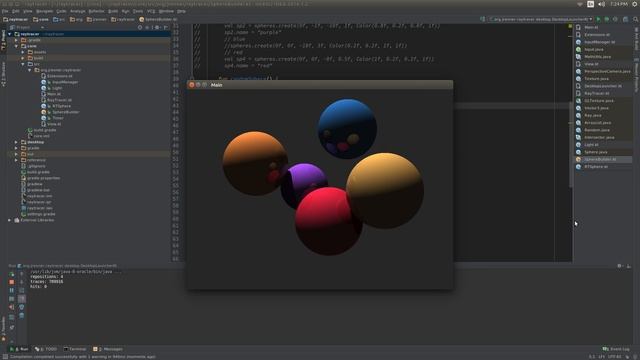Screen dimensions: 640x360
Task: Open InputManager in project tree
Action: coord(60,82)
